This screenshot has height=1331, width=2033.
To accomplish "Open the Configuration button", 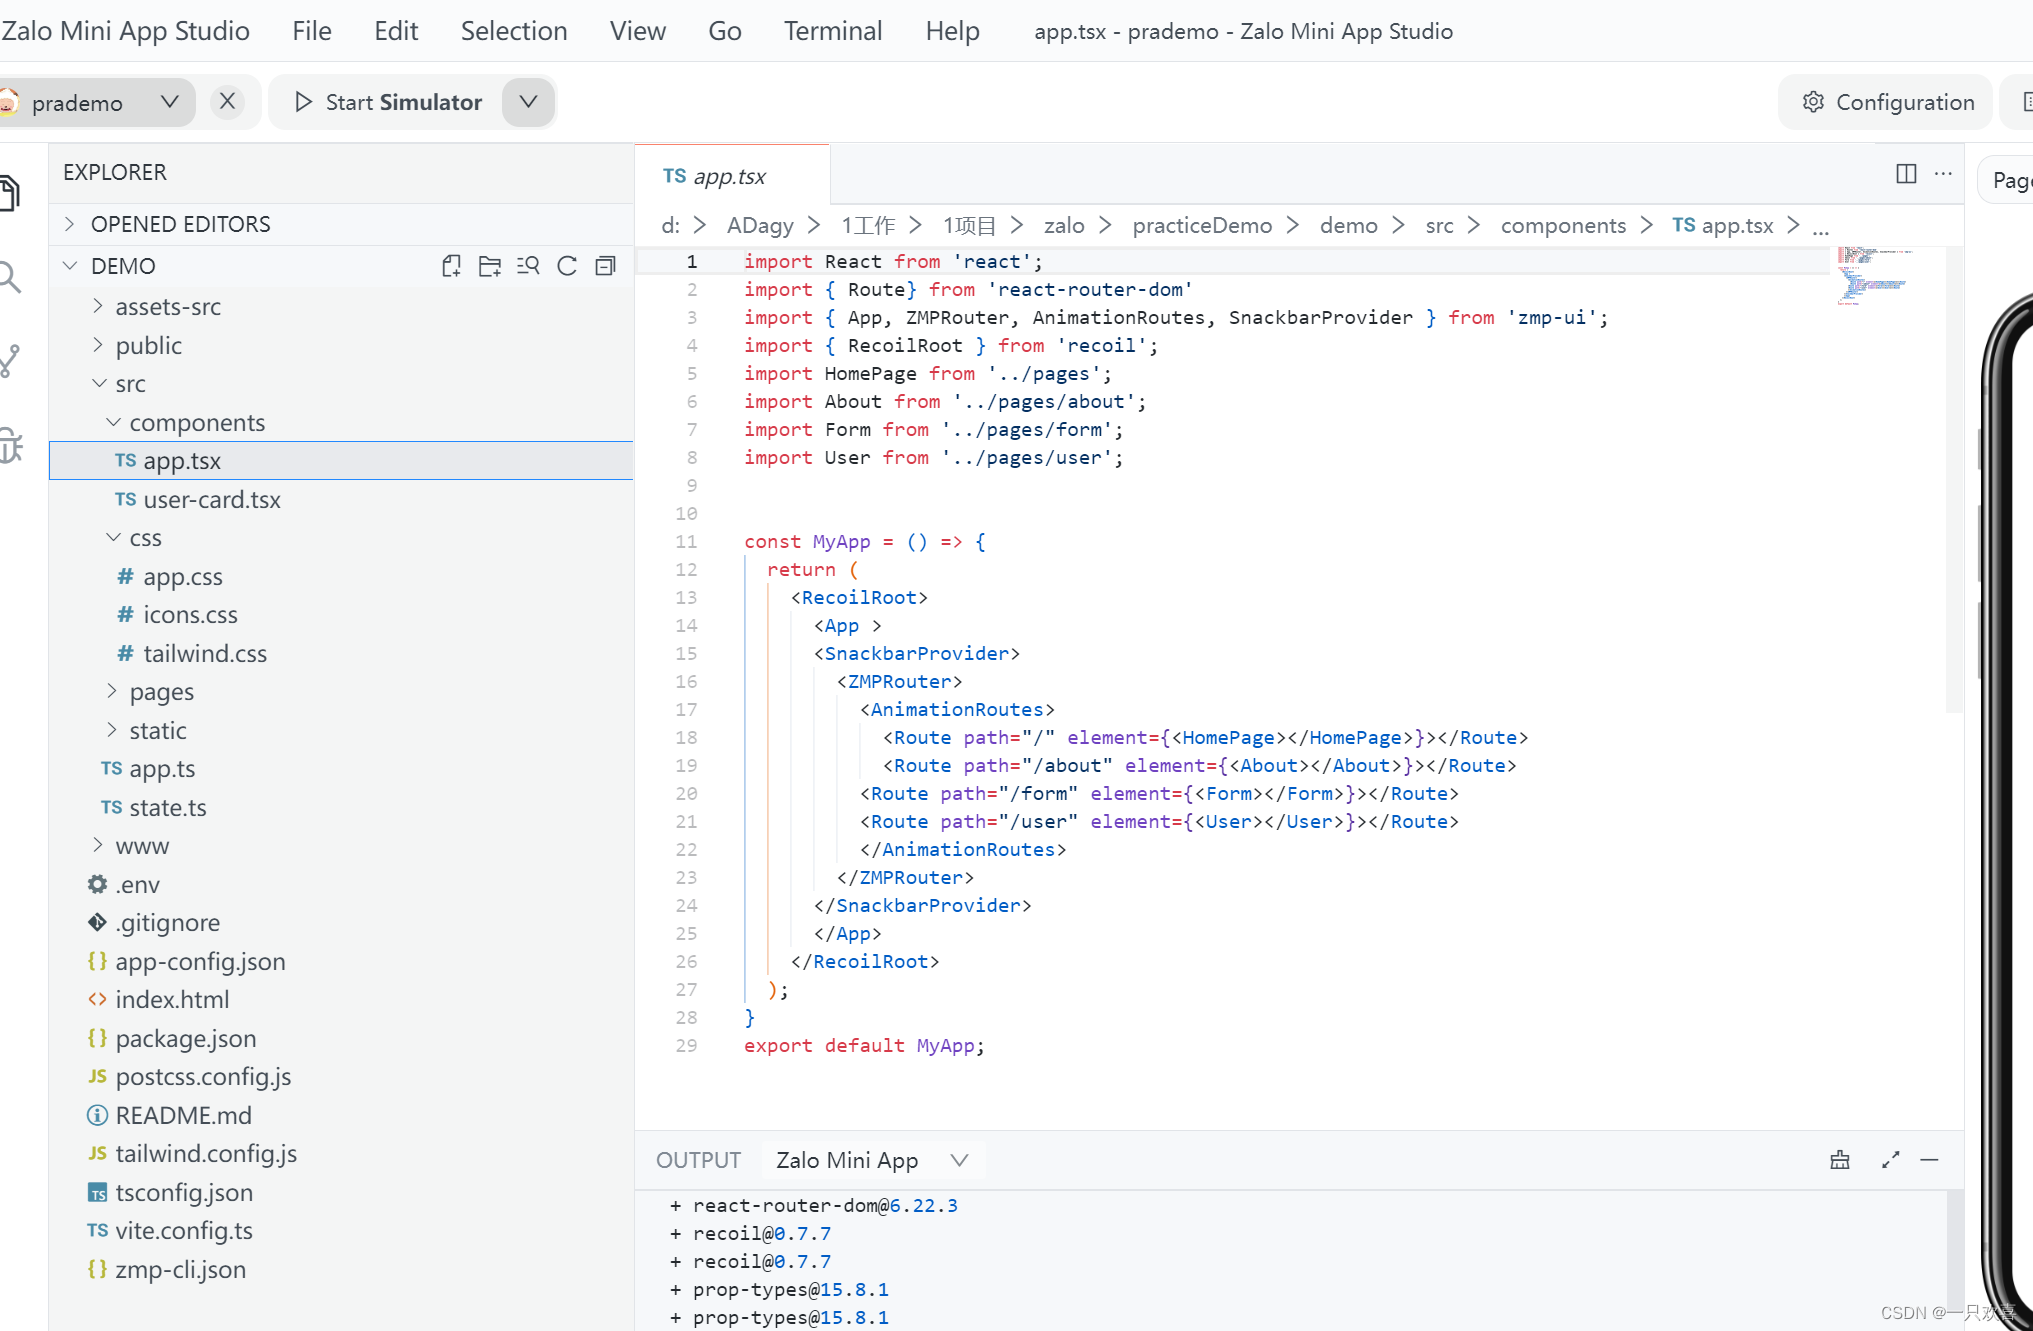I will click(x=1887, y=102).
